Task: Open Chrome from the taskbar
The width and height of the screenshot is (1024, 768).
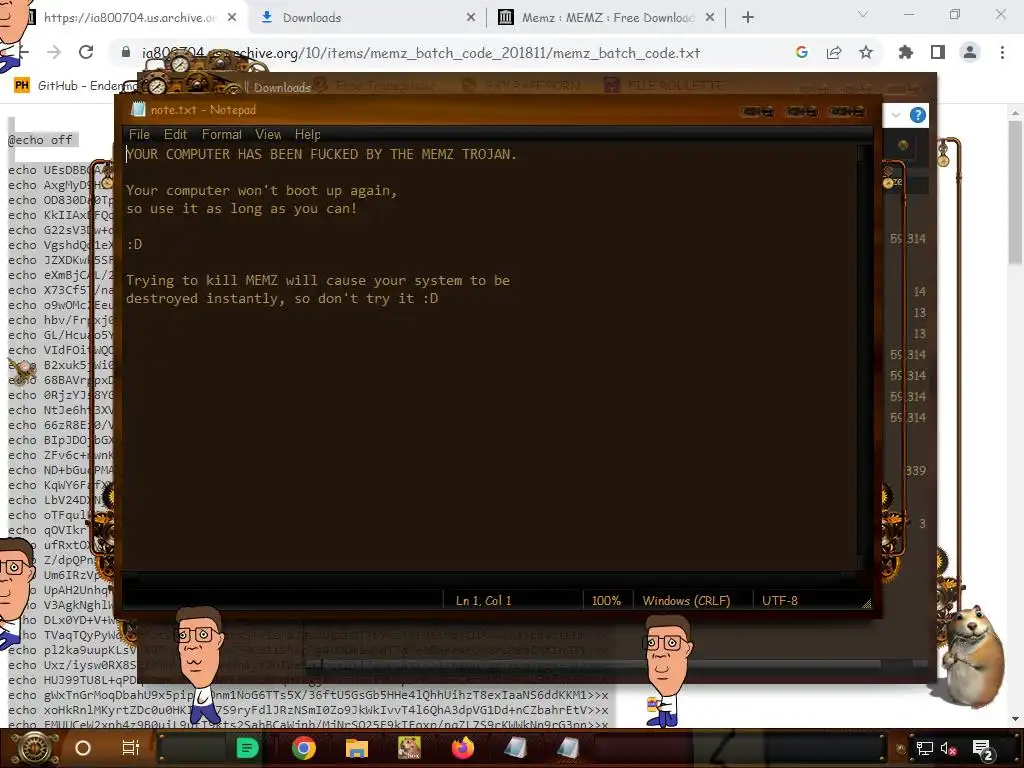Action: click(304, 748)
